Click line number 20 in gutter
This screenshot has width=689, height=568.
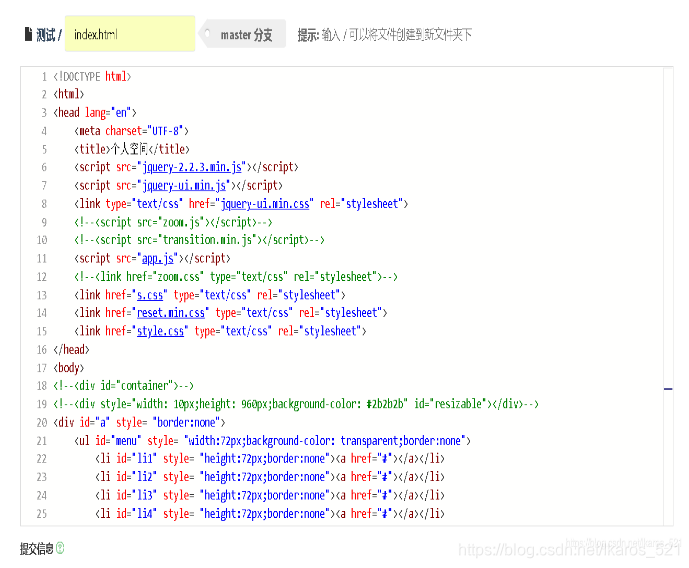click(x=42, y=423)
